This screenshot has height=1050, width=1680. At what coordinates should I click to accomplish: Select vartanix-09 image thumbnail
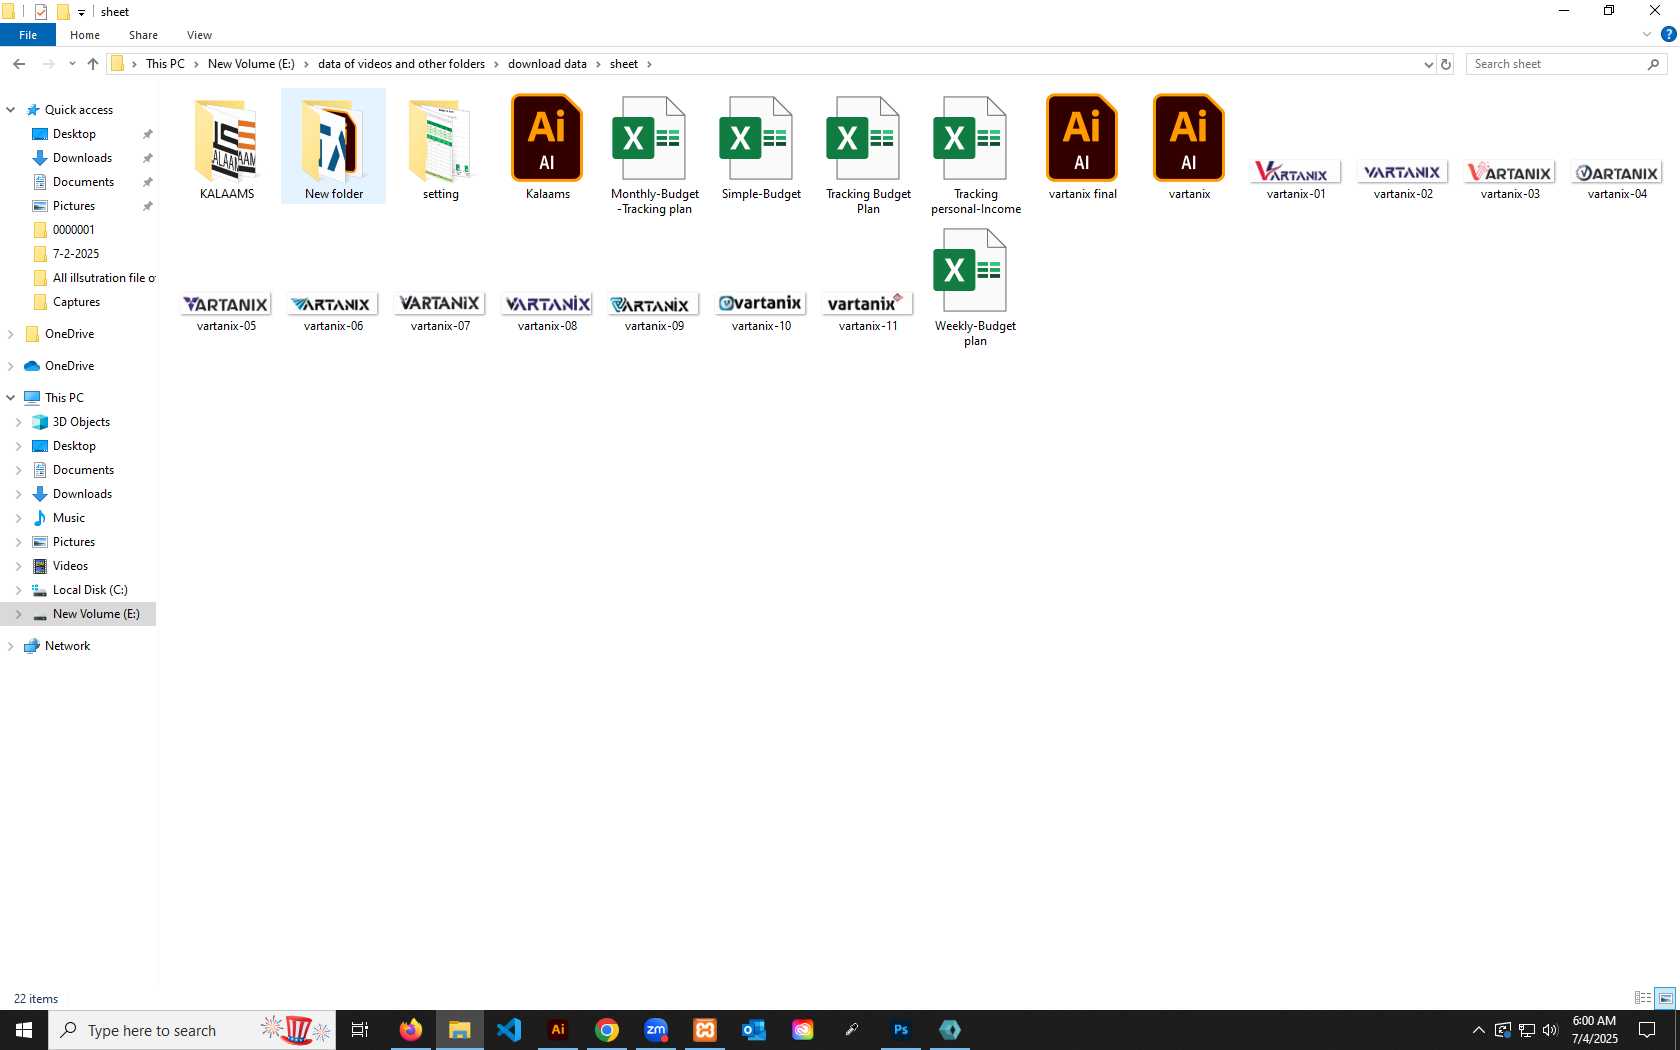pos(655,305)
